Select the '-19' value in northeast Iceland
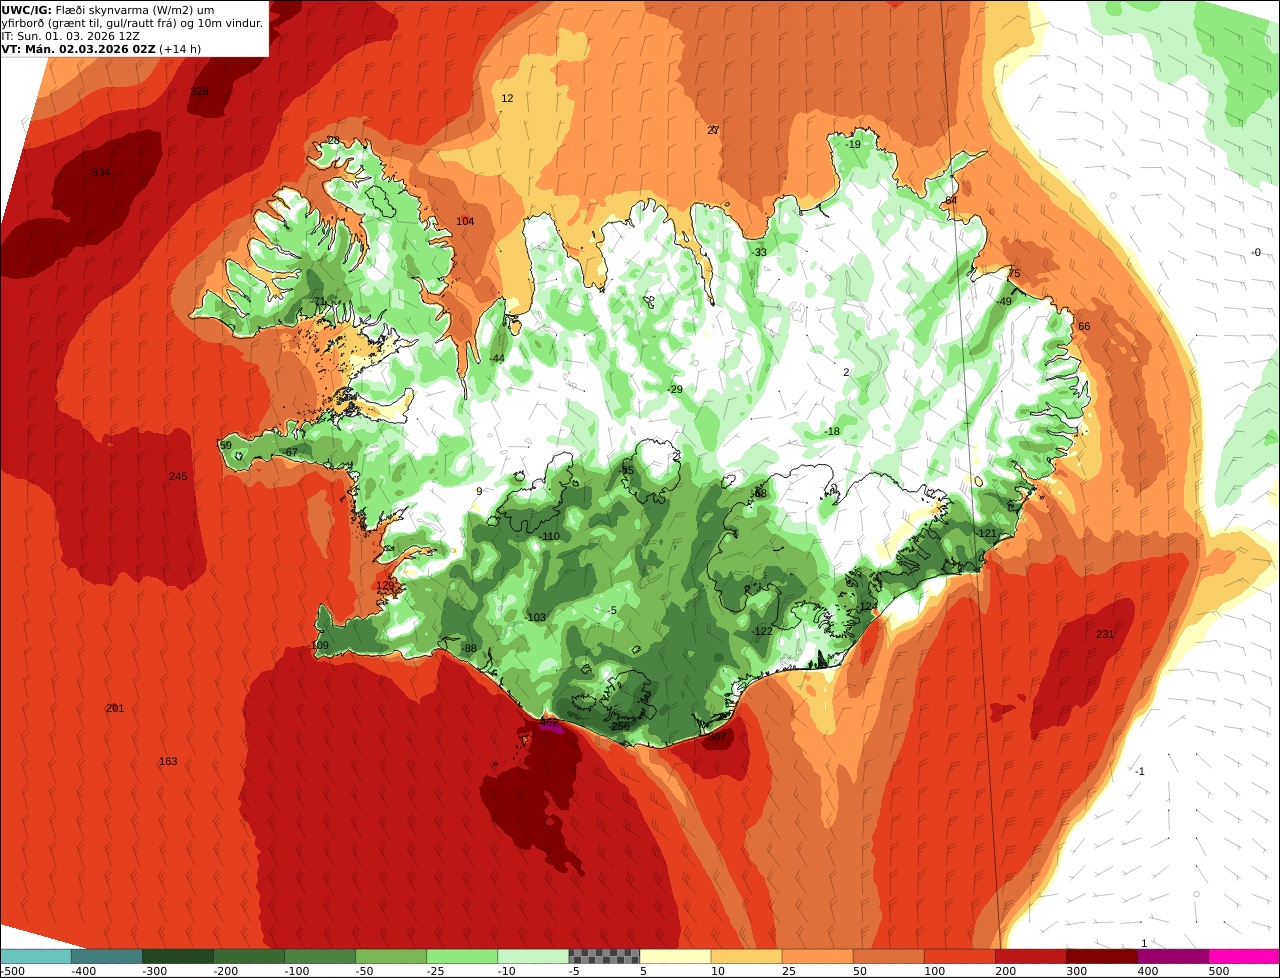 pos(852,145)
